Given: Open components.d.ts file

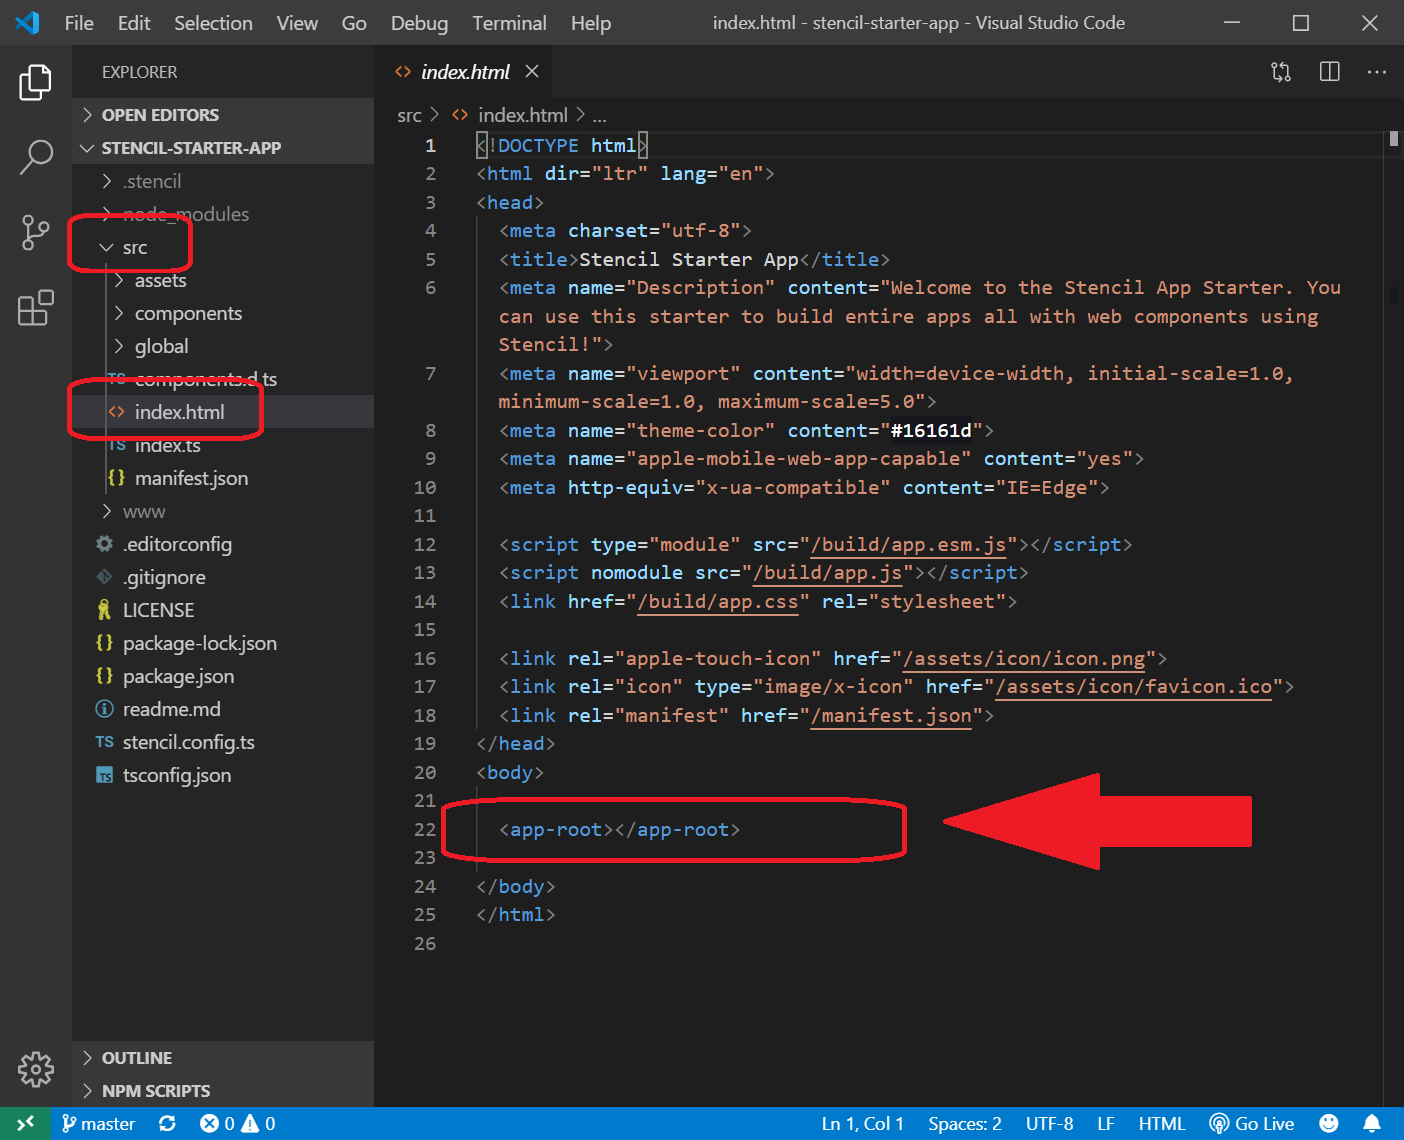Looking at the screenshot, I should 223,379.
